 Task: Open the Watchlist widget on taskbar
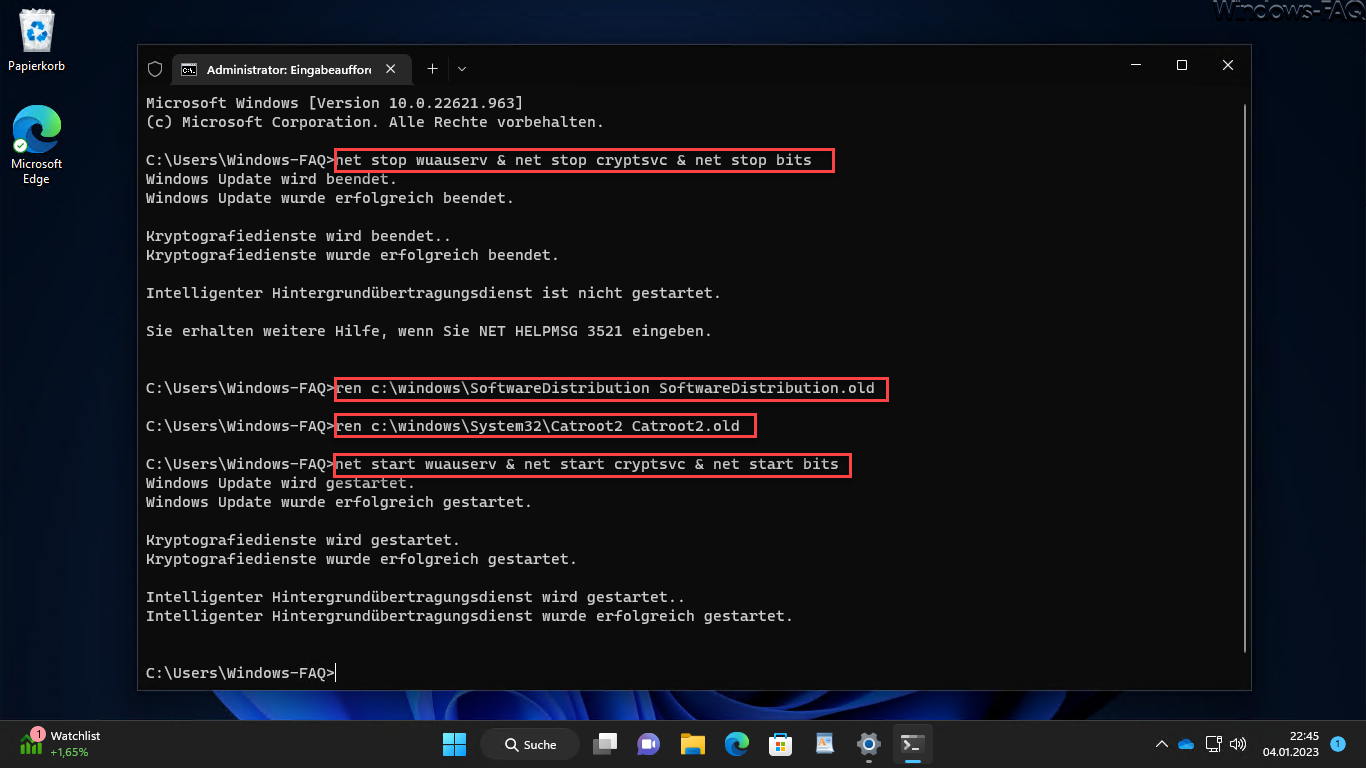[x=60, y=743]
